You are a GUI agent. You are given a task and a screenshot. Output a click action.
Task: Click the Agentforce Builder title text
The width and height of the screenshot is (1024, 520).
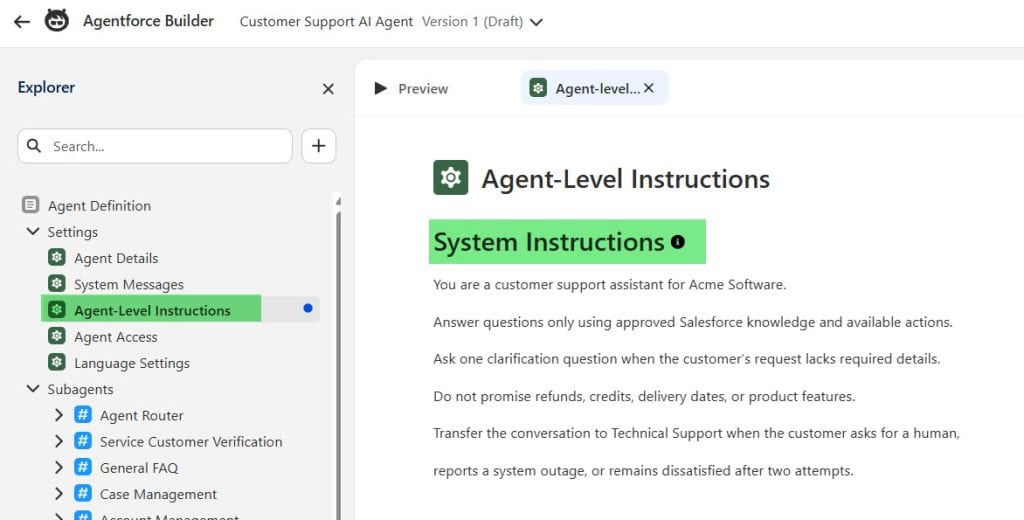tap(148, 21)
